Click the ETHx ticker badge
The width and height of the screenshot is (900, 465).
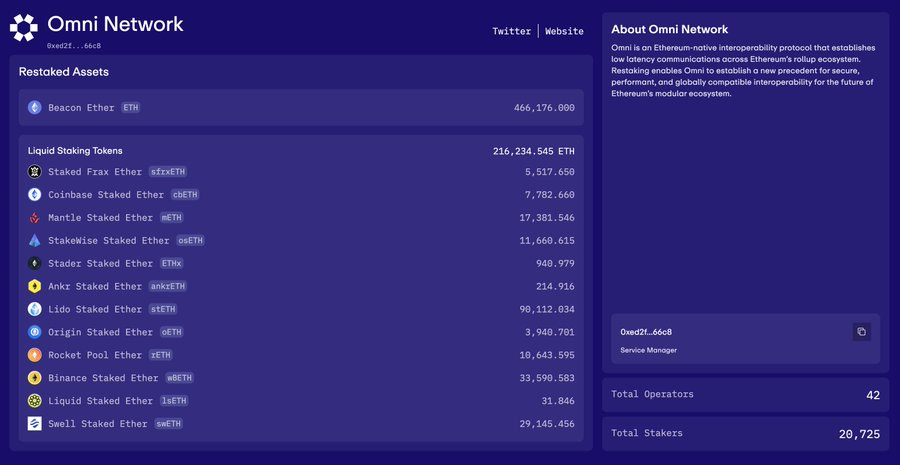tap(172, 264)
